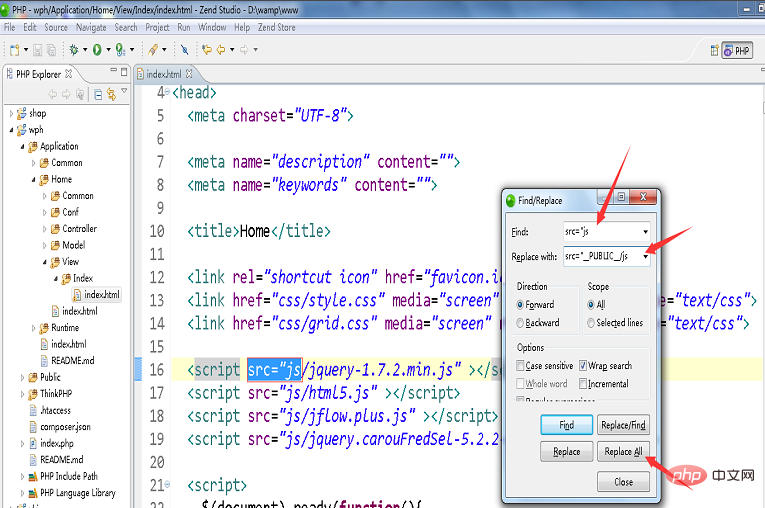Viewport: 765px width, 508px height.
Task: Click the Replace All button
Action: 623,452
